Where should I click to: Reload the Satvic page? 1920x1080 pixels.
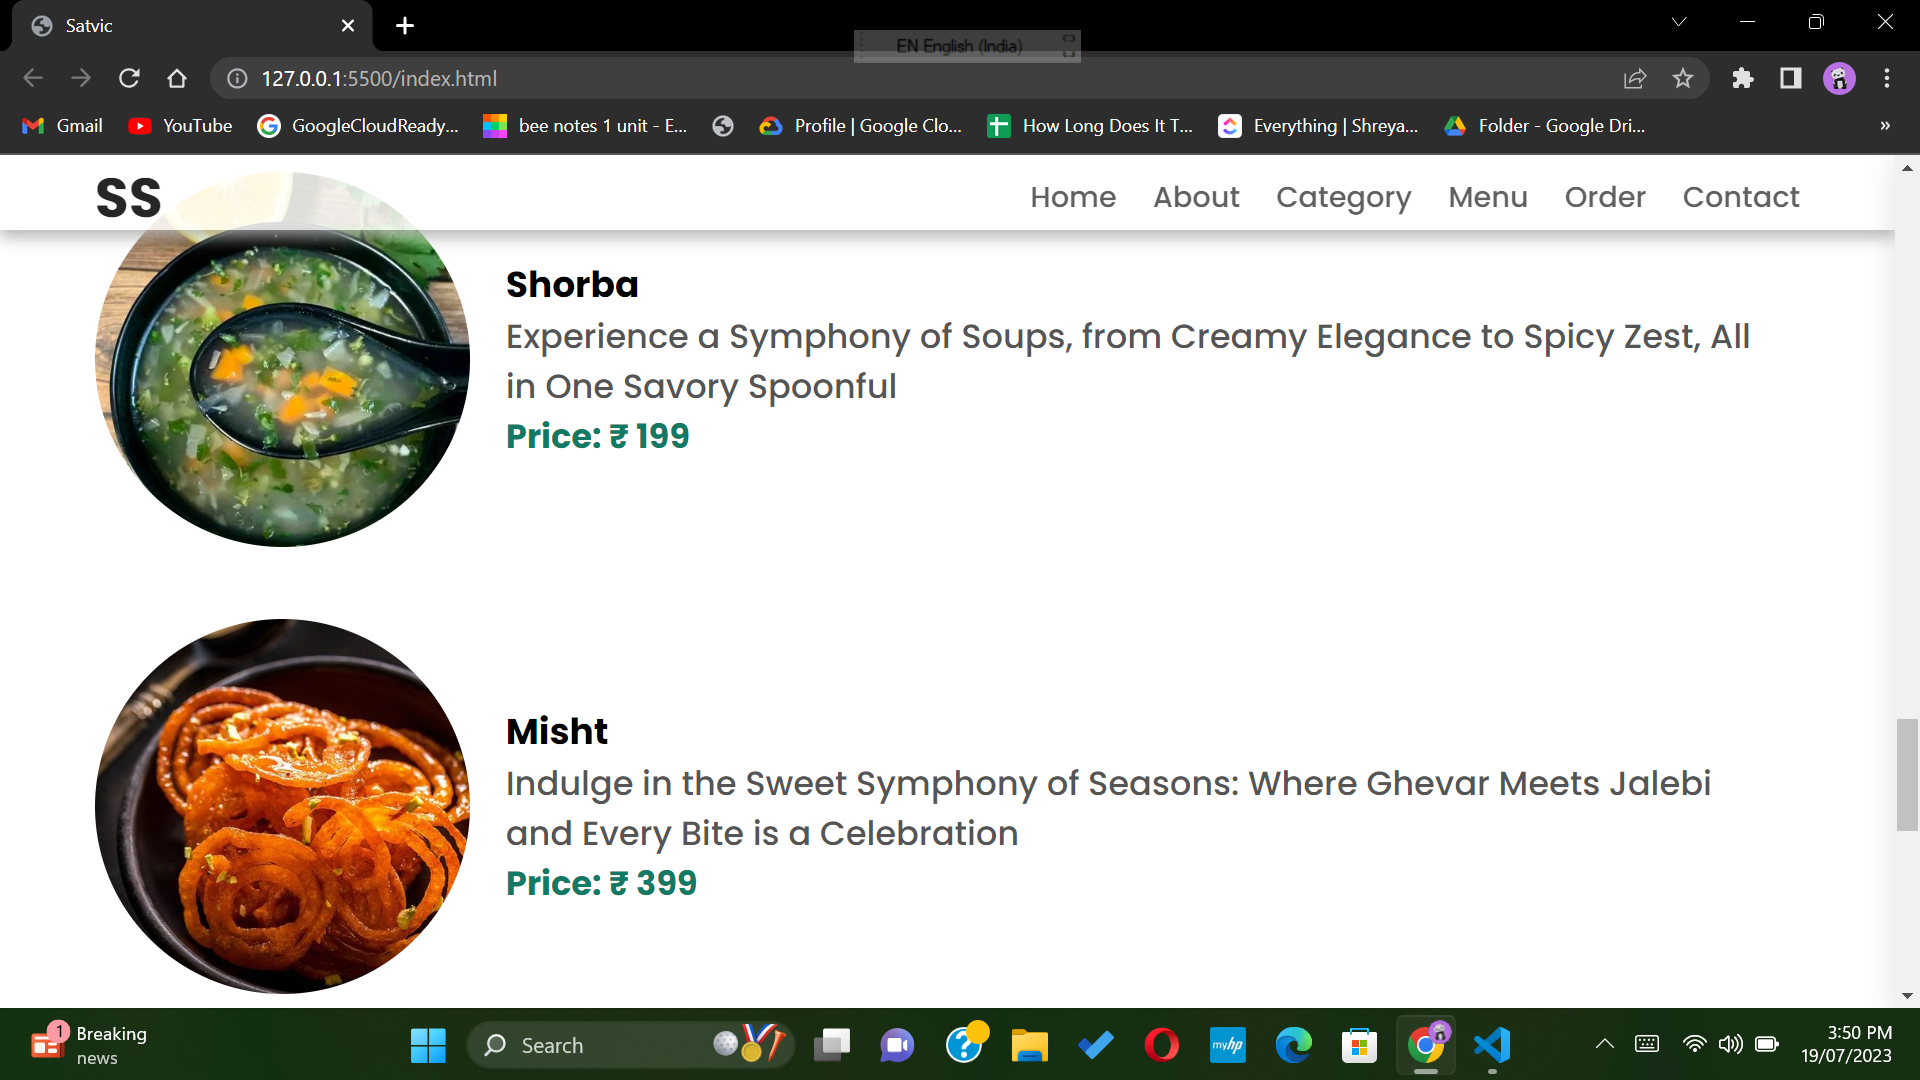[x=129, y=78]
